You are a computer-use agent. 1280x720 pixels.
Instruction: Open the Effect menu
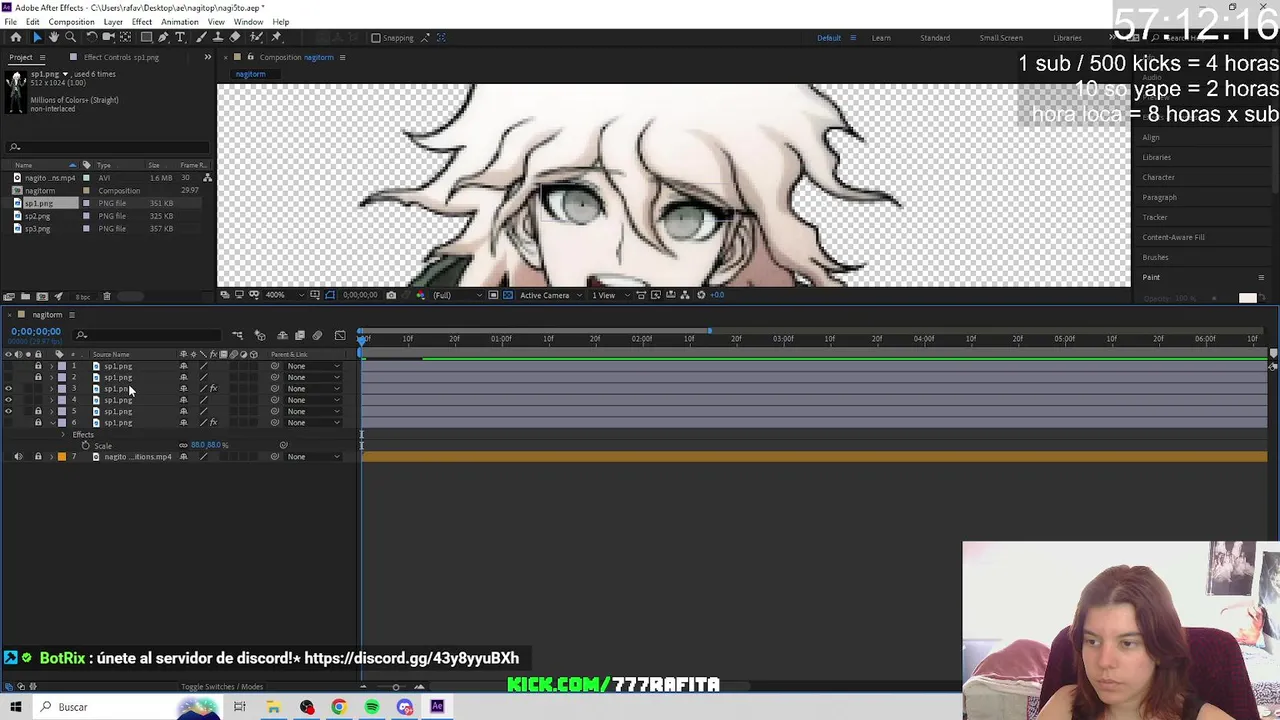[142, 22]
